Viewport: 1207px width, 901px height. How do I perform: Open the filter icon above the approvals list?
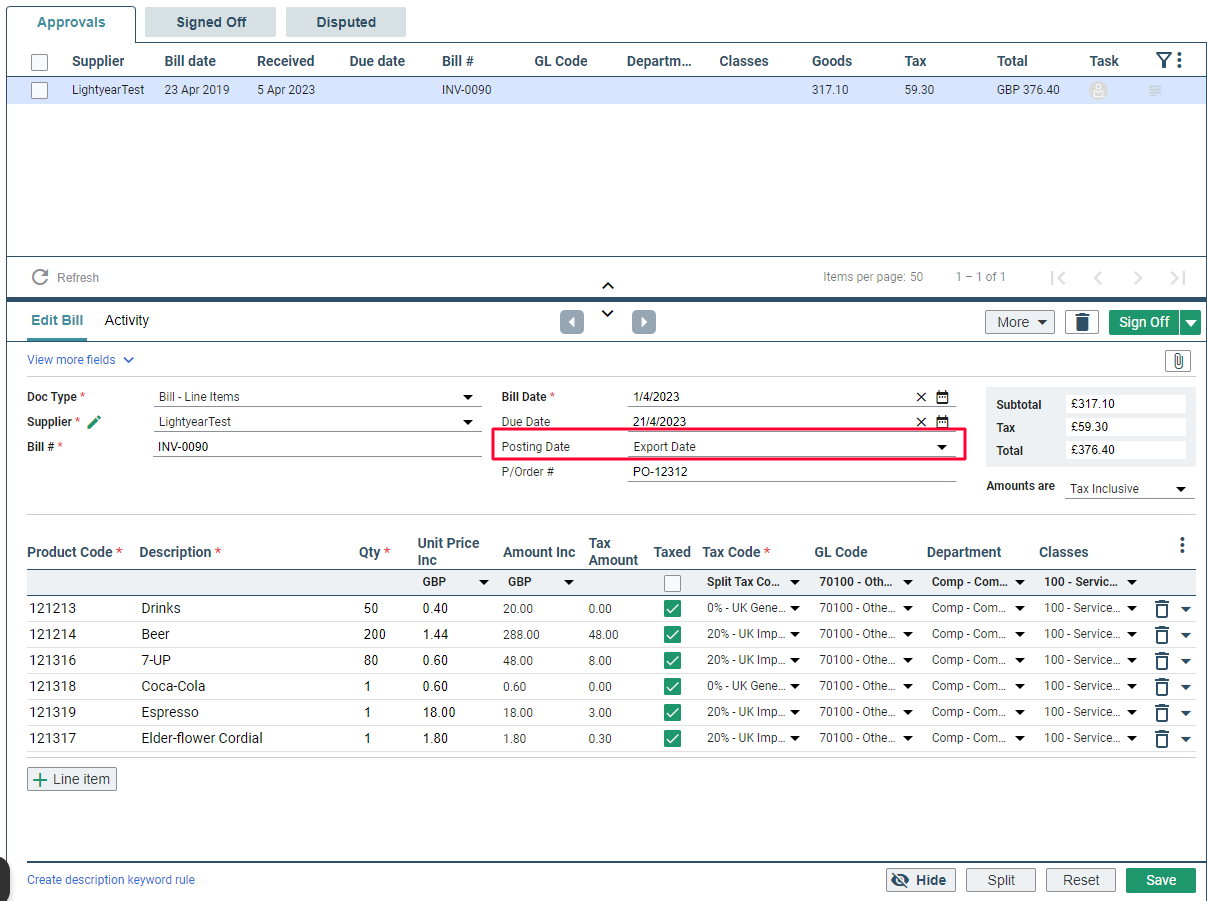1164,60
